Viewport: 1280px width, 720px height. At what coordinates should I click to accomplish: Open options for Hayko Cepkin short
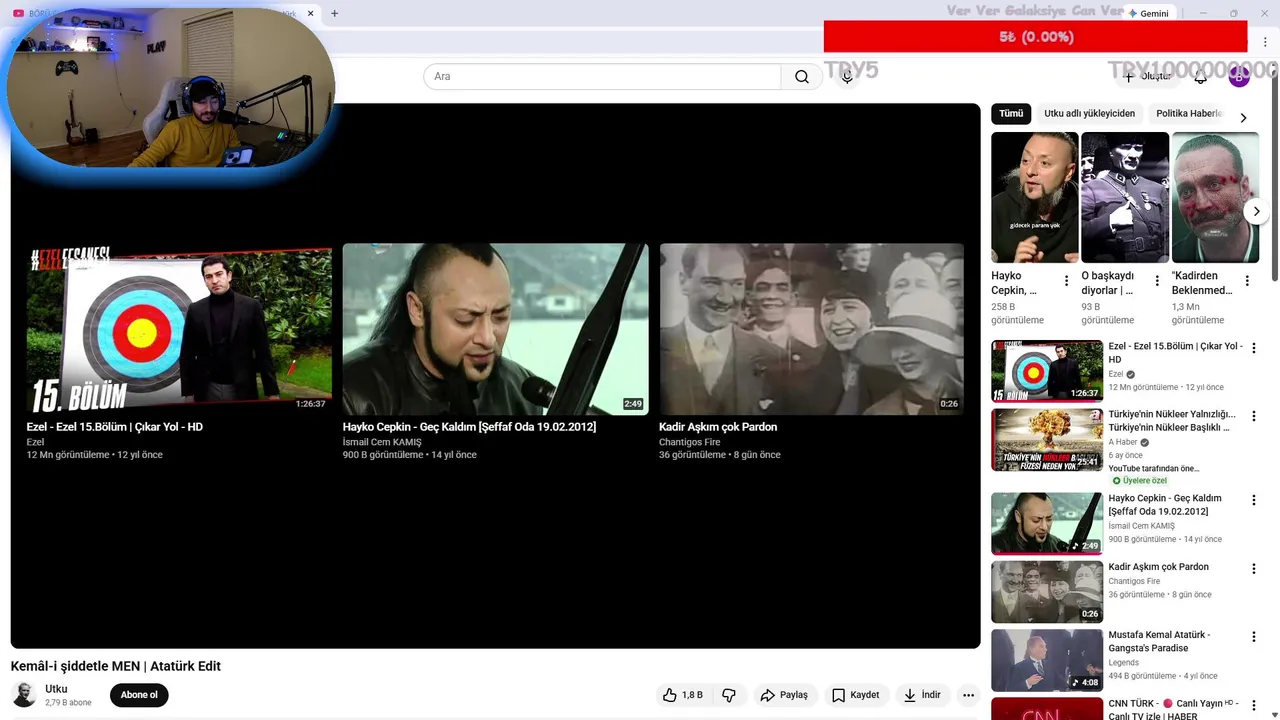point(1066,281)
